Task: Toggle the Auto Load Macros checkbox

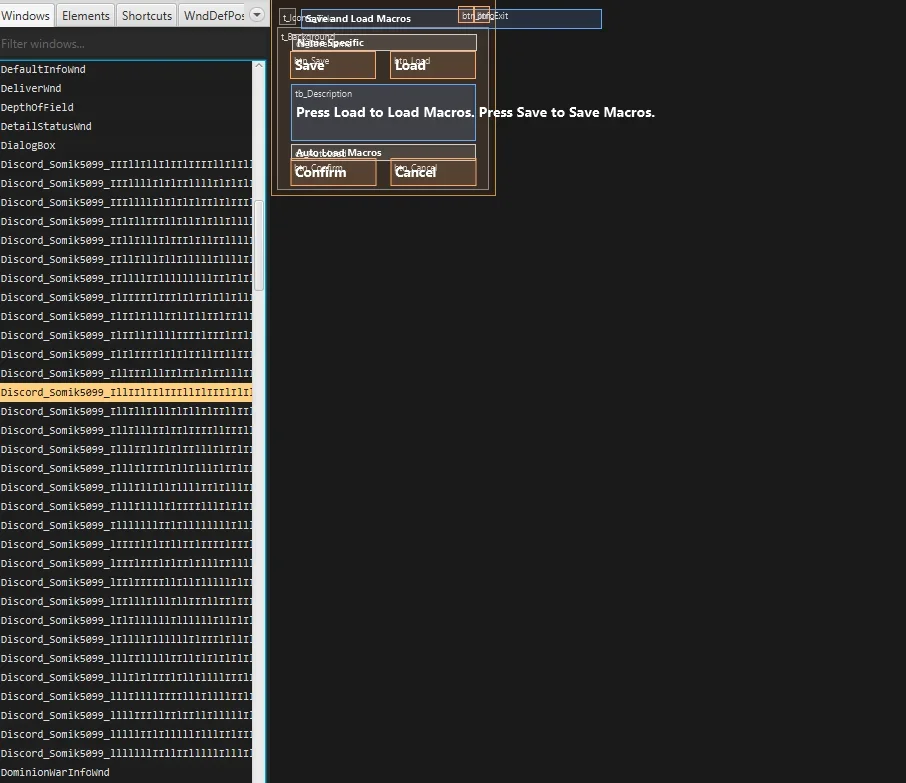Action: click(x=384, y=153)
